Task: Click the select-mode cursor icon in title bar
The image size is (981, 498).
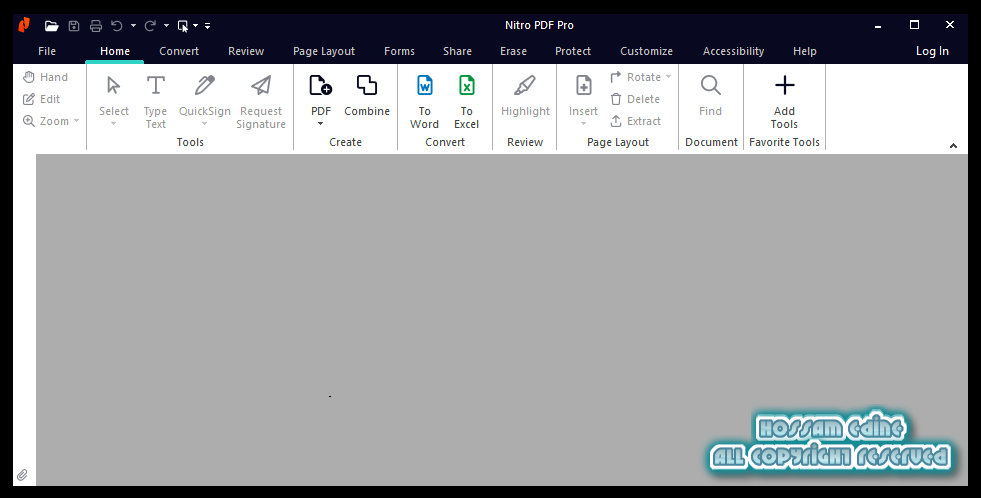Action: 183,26
